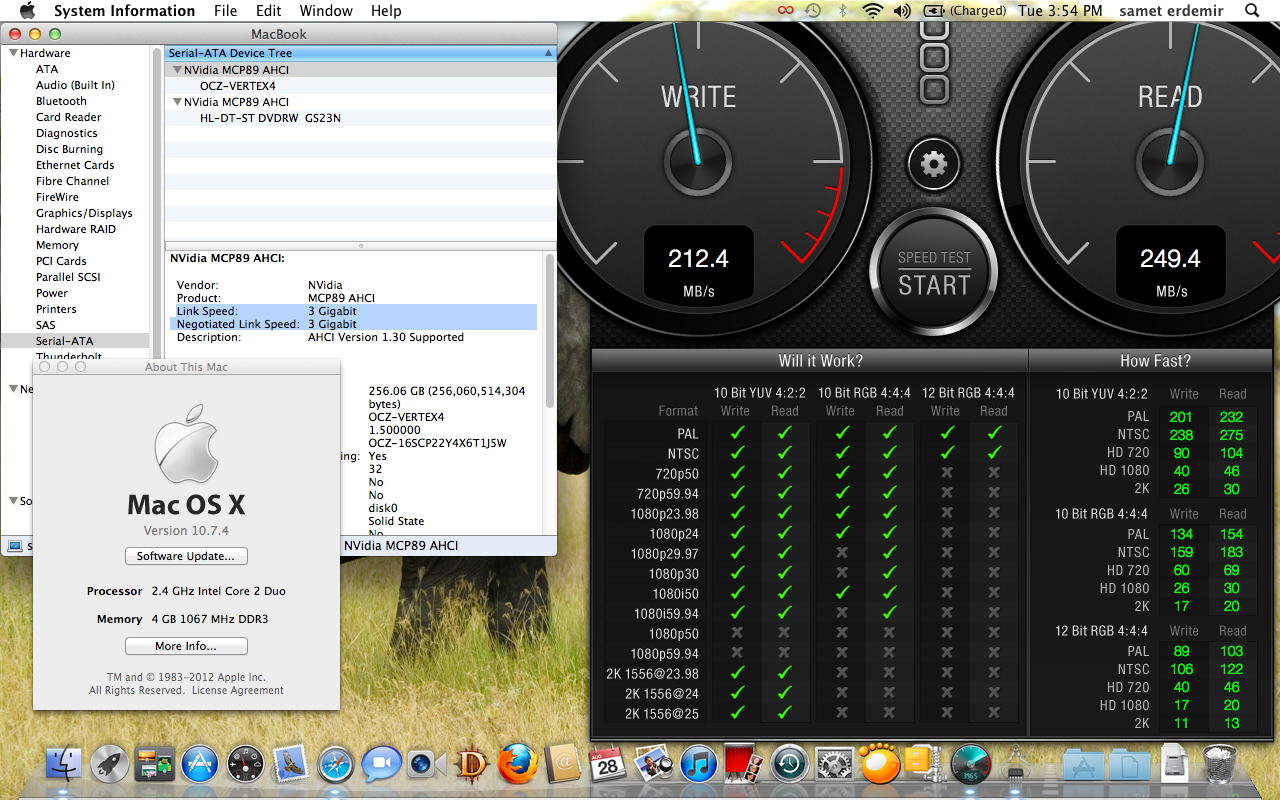Screen dimensions: 1280x800
Task: Open Bluetooth menu bar icon
Action: pos(843,11)
